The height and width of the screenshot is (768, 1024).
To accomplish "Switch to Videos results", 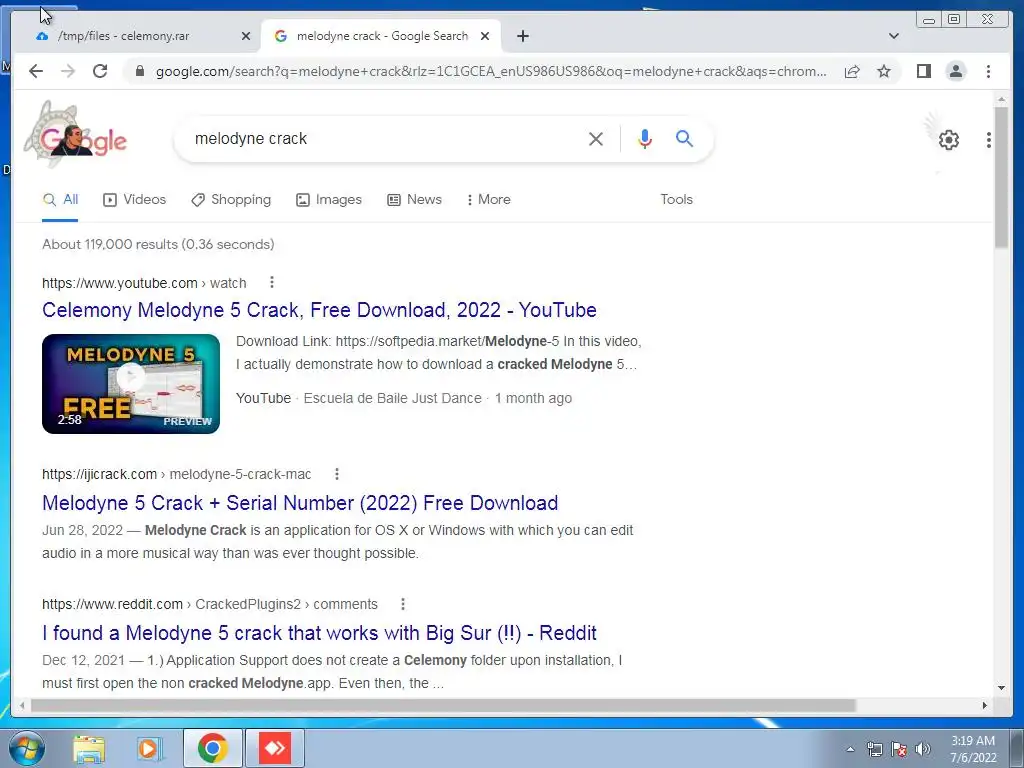I will coord(135,200).
